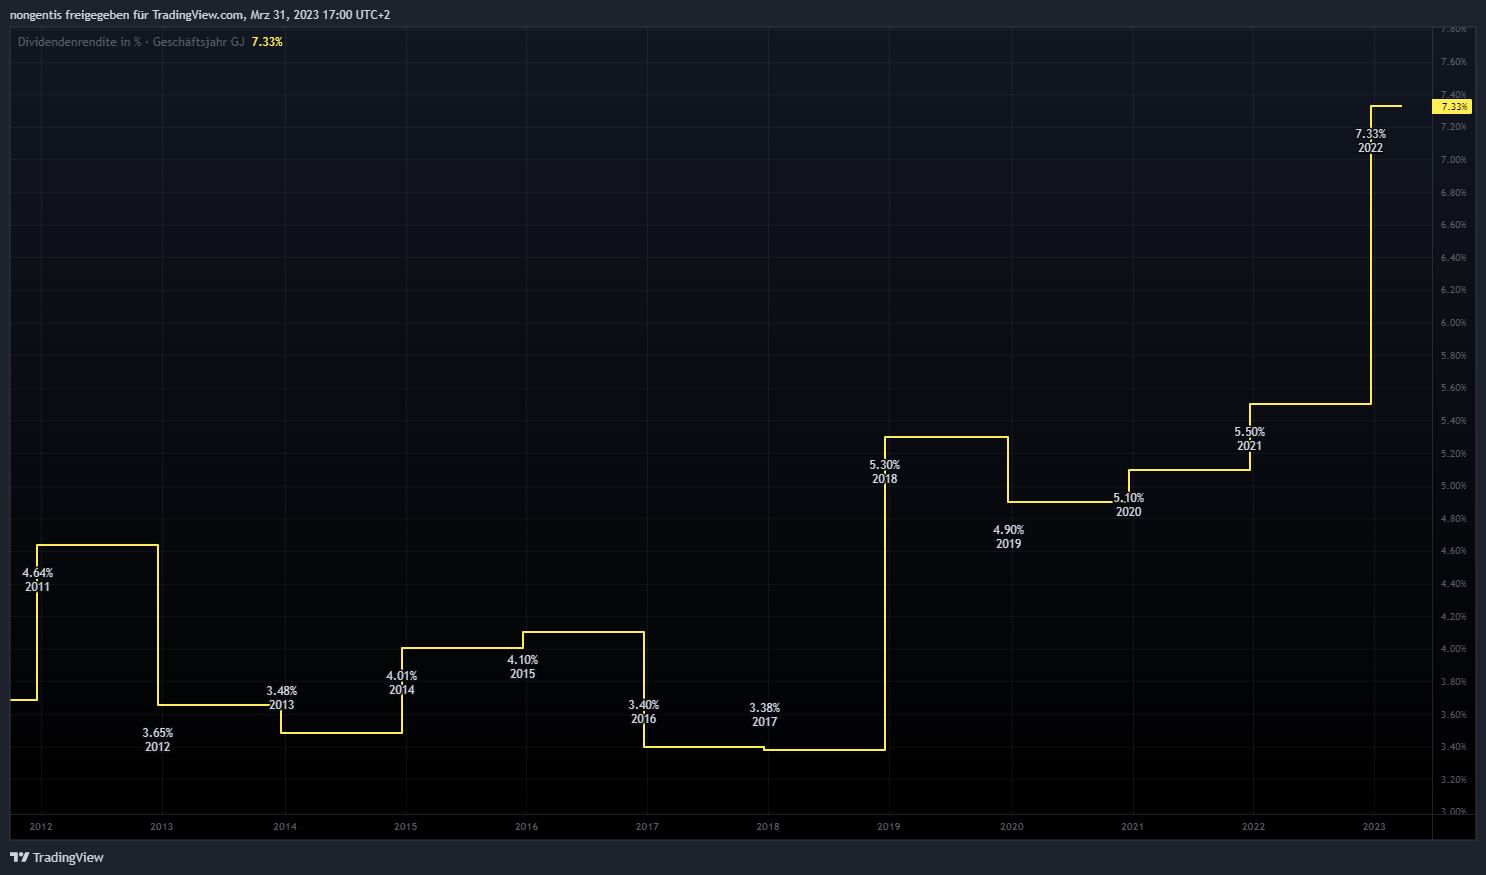Click the 3.48% 2013 data label
Screen dimensions: 1486x875
[x=281, y=698]
